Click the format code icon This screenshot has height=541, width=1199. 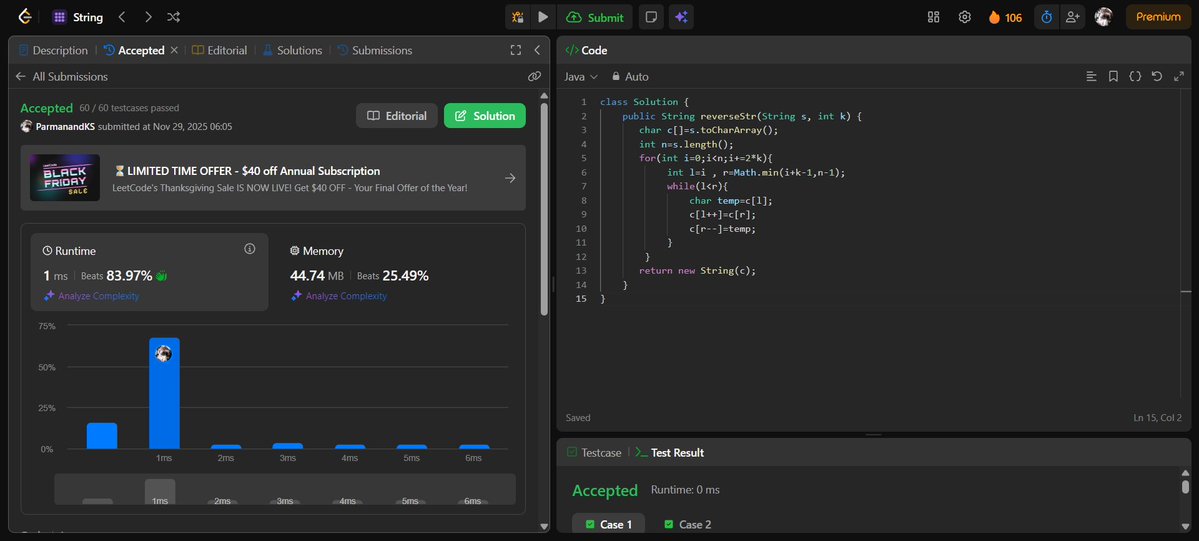pyautogui.click(x=1092, y=77)
